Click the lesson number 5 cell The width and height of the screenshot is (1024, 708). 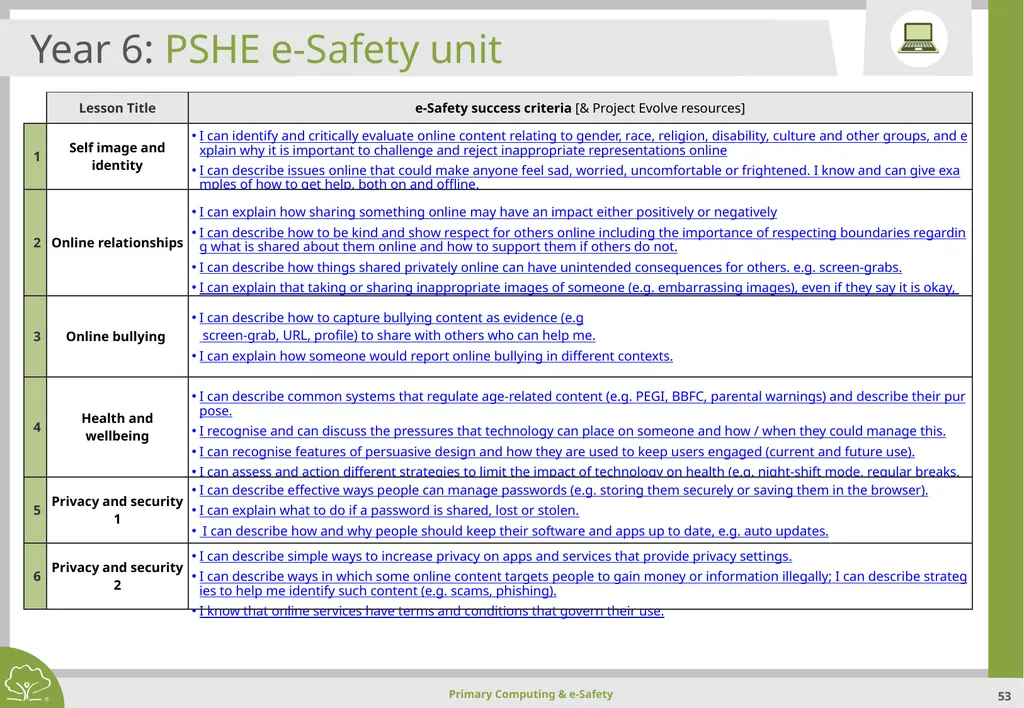pos(36,510)
